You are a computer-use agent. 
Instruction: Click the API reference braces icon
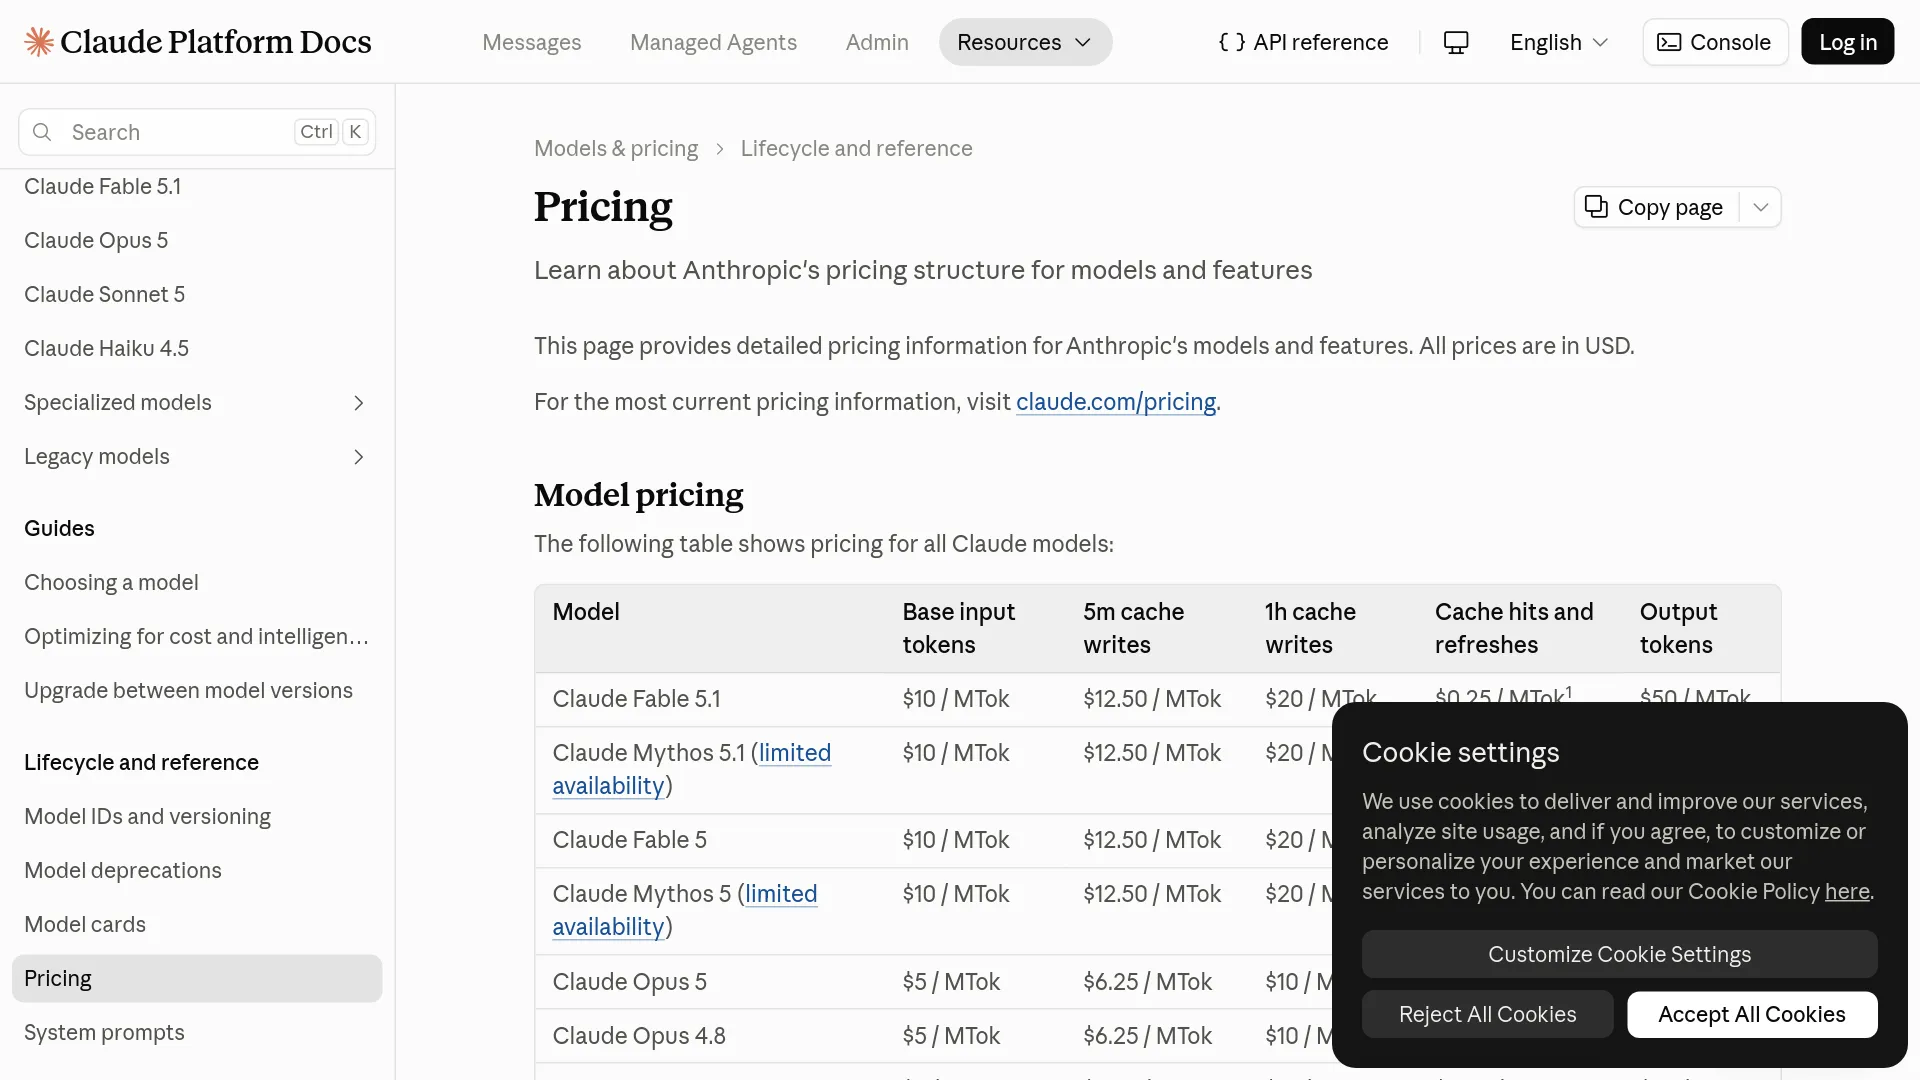1232,42
